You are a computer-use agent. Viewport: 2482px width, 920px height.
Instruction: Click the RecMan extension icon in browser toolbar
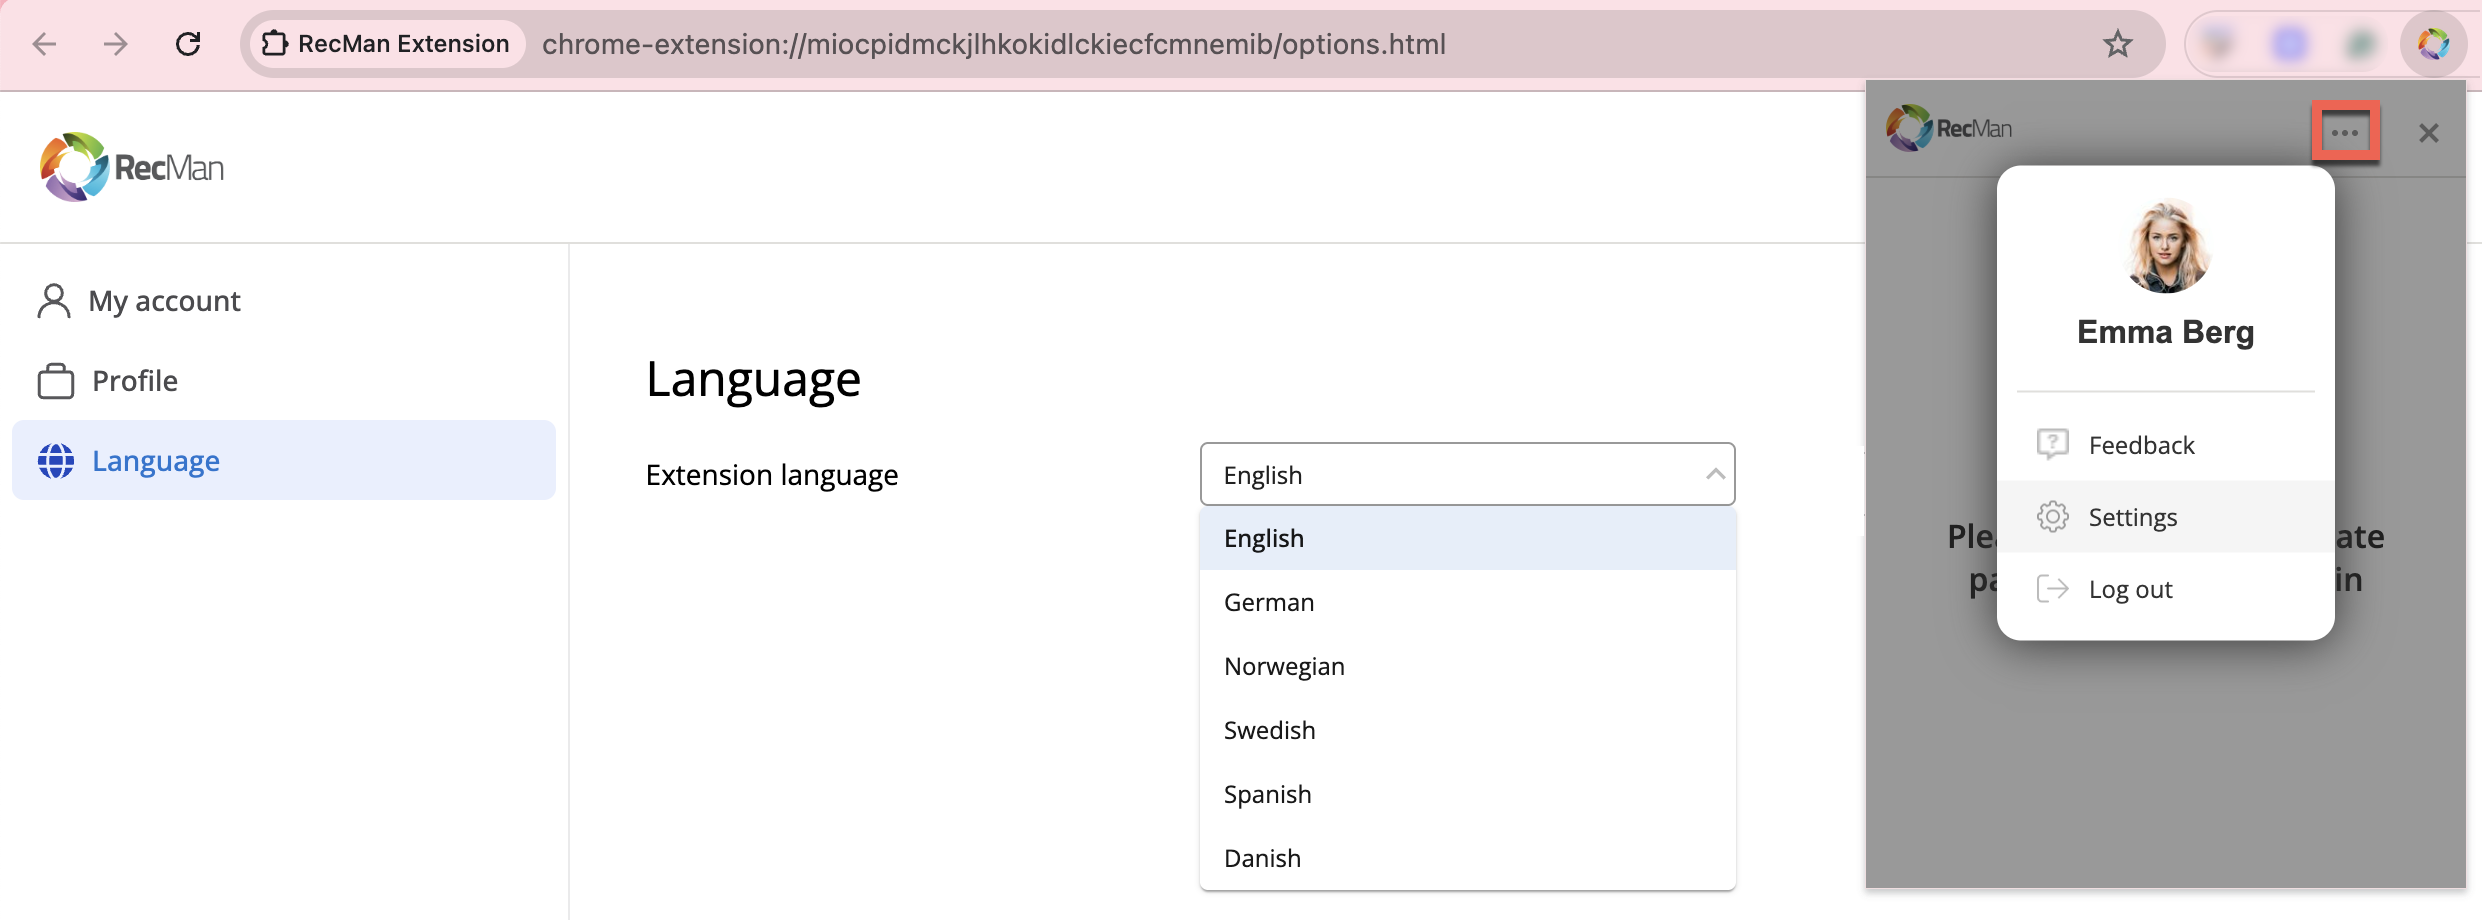2433,44
